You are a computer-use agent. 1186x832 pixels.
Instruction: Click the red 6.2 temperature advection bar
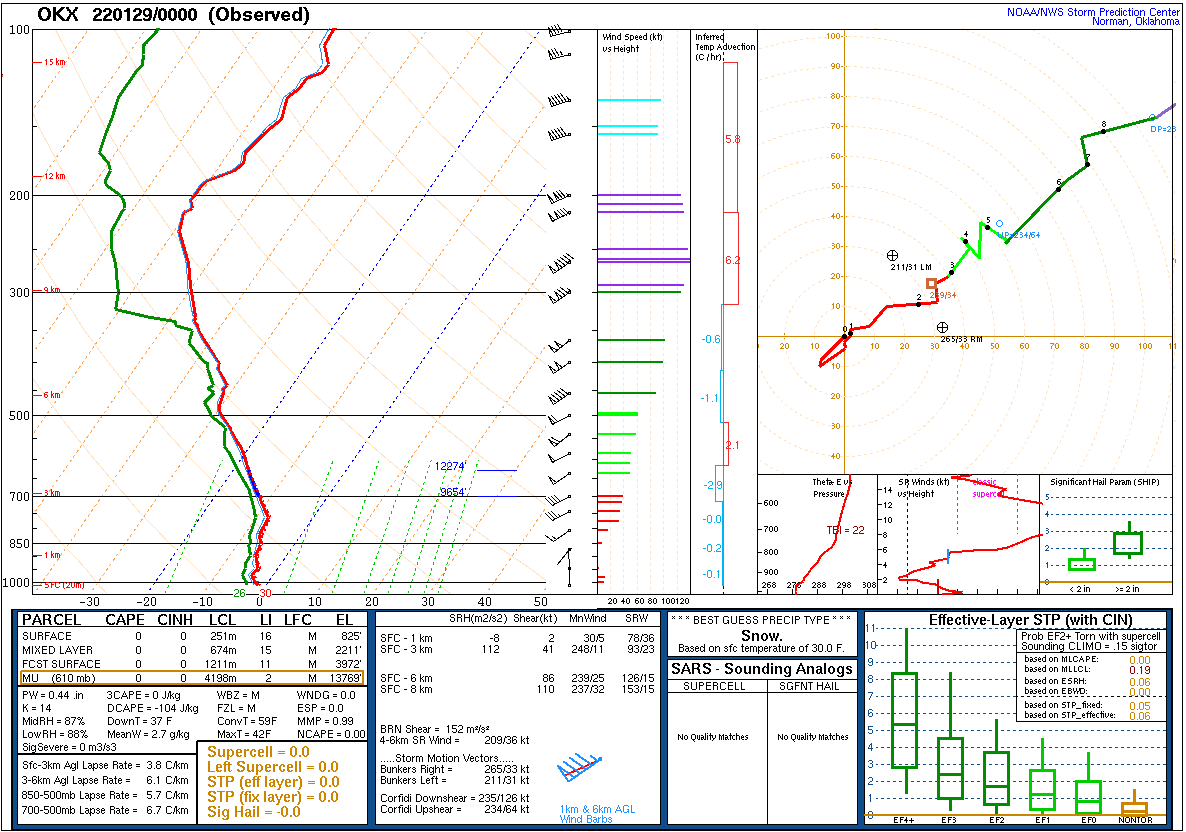point(731,259)
